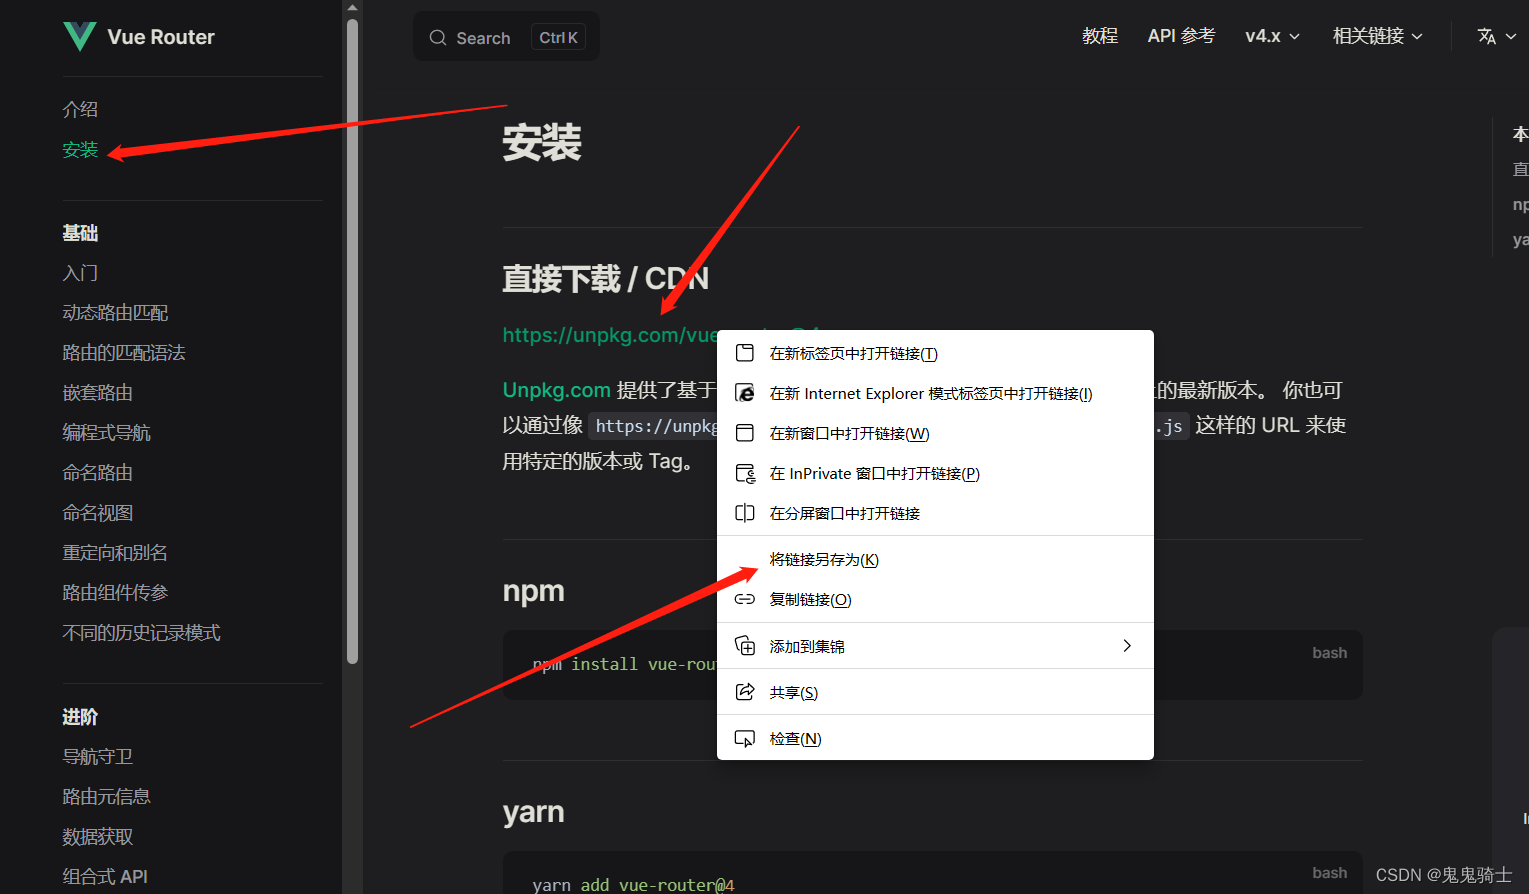This screenshot has width=1529, height=894.
Task: Open the API 参考 nav link
Action: [1181, 36]
